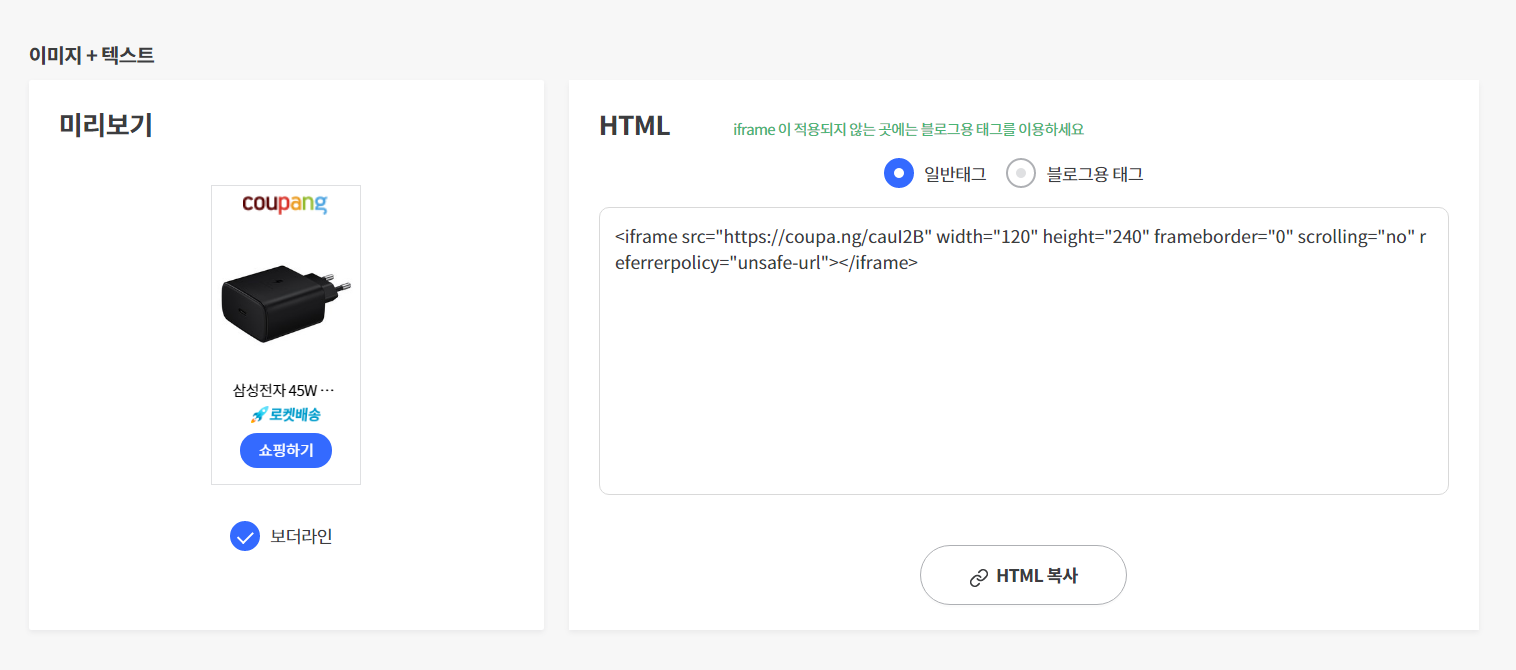Click the Coupang logo in the banner preview
Screen dimensions: 1516x670
point(285,204)
